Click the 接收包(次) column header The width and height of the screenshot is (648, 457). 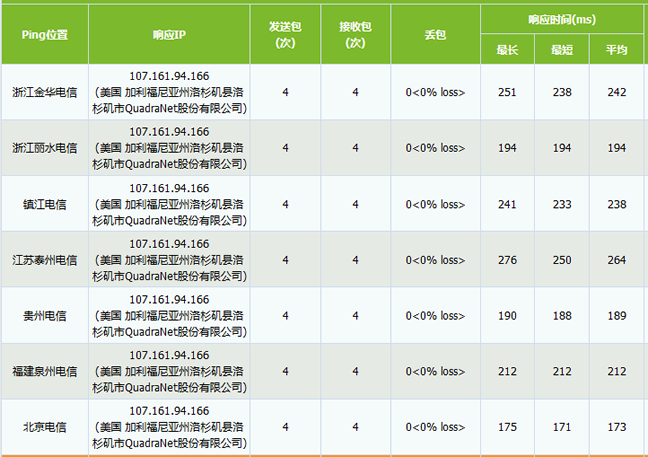(x=355, y=34)
